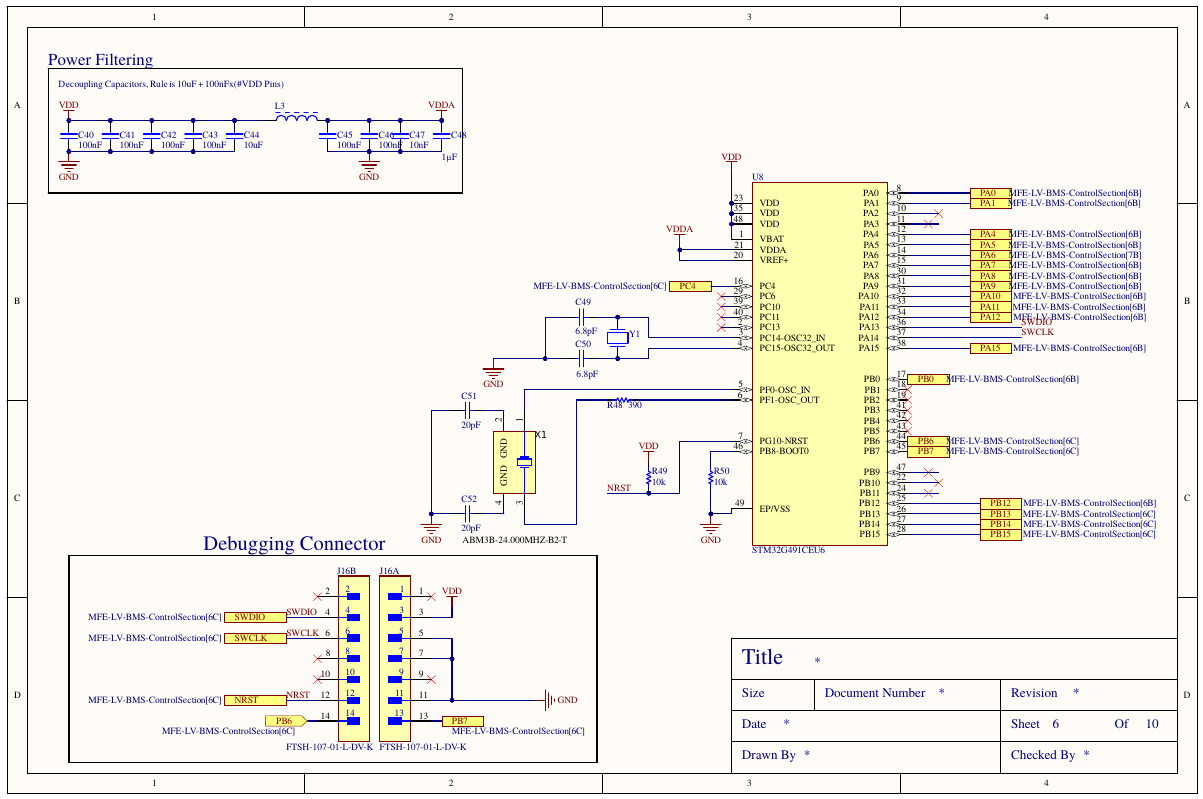Image resolution: width=1203 pixels, height=799 pixels.
Task: Click the PG10-NRST pin label on U8
Action: (x=783, y=441)
